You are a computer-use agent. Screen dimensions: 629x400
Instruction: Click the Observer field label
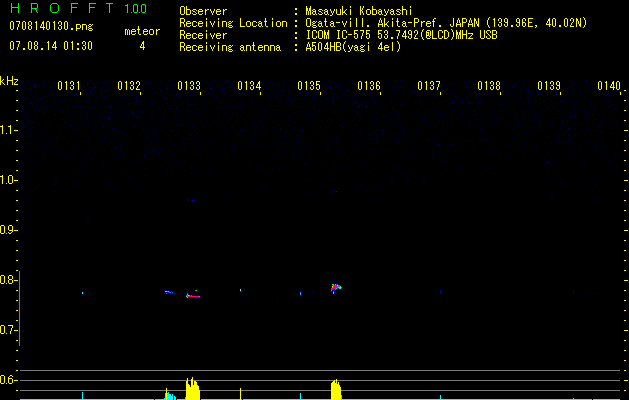(203, 11)
